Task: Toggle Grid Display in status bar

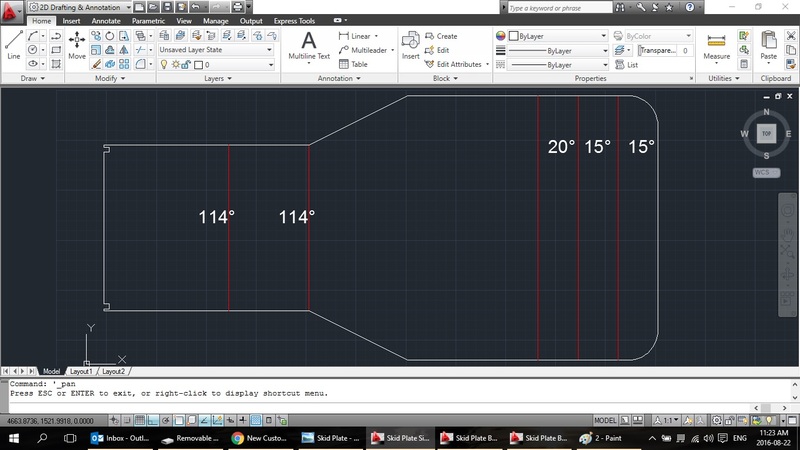Action: pos(140,420)
